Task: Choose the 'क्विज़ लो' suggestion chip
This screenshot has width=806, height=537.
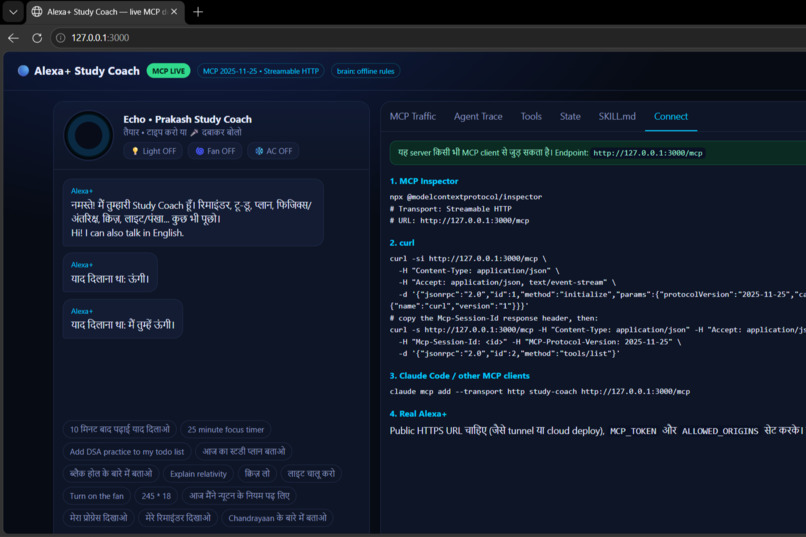Action: pyautogui.click(x=257, y=474)
